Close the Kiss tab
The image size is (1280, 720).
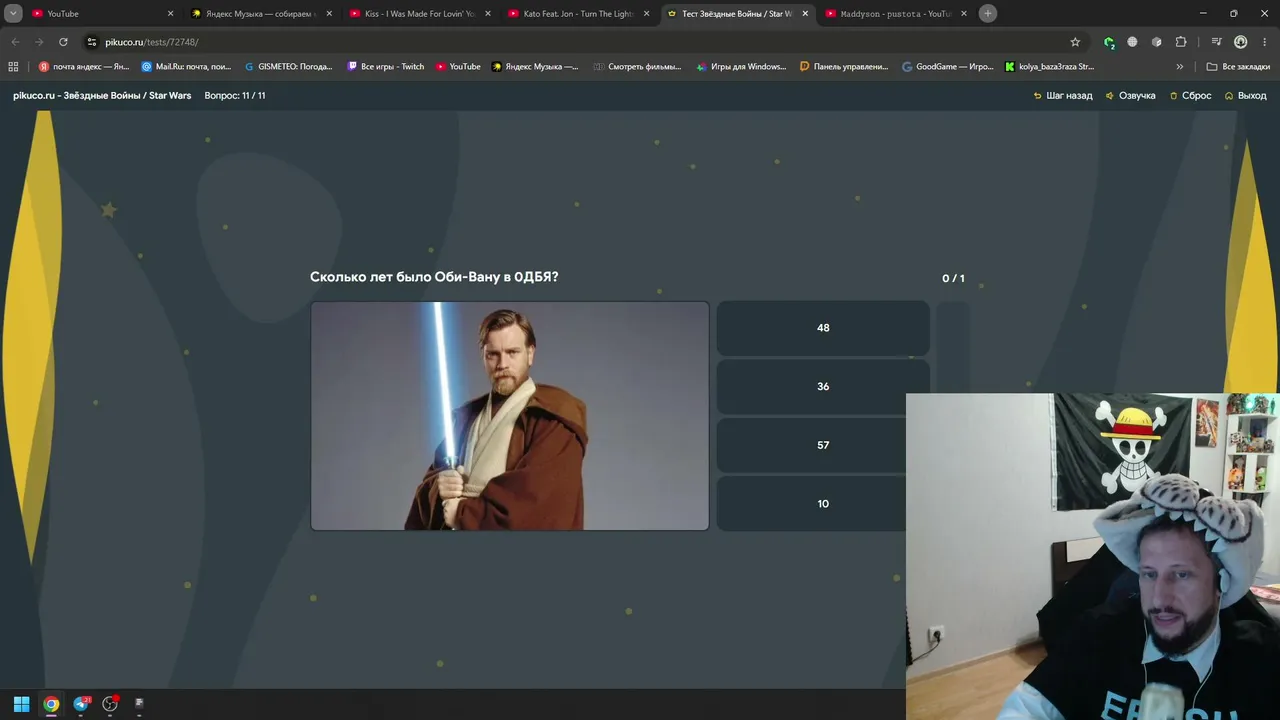tap(488, 13)
